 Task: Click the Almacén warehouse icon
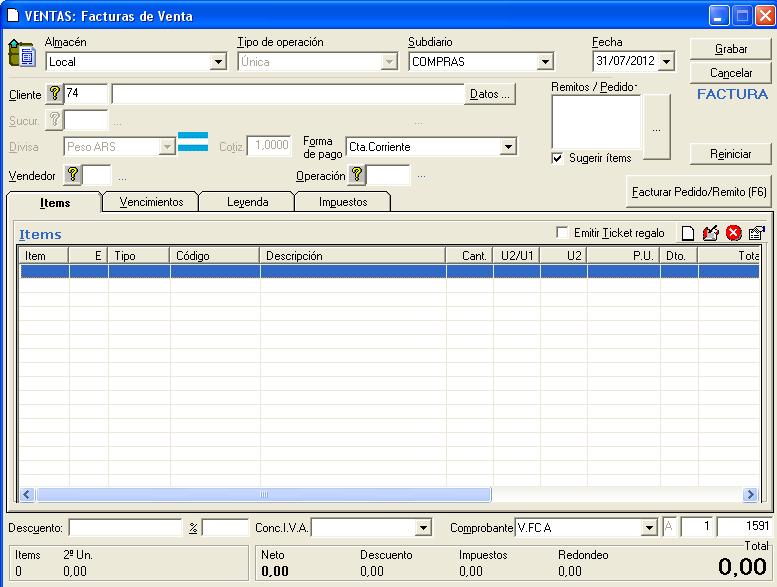pyautogui.click(x=21, y=54)
